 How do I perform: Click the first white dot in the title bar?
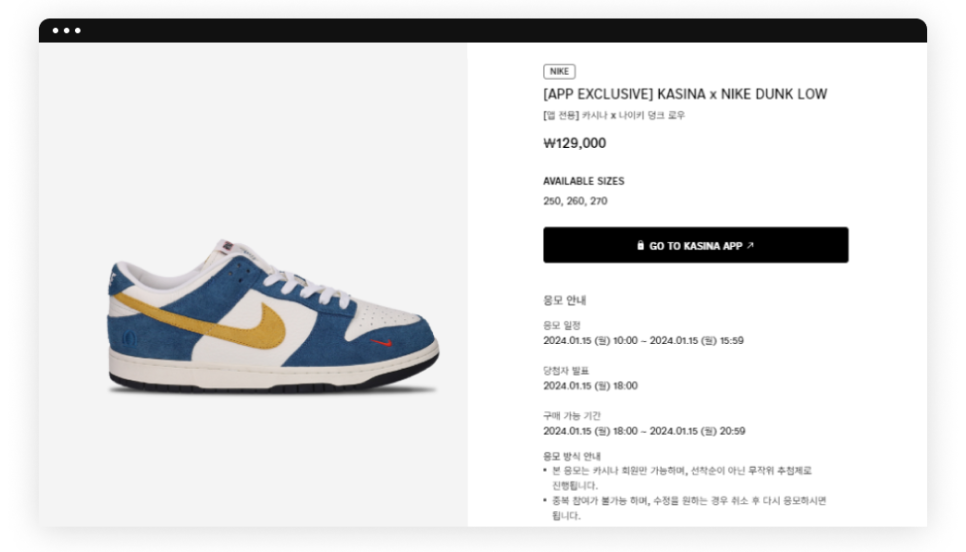[56, 31]
